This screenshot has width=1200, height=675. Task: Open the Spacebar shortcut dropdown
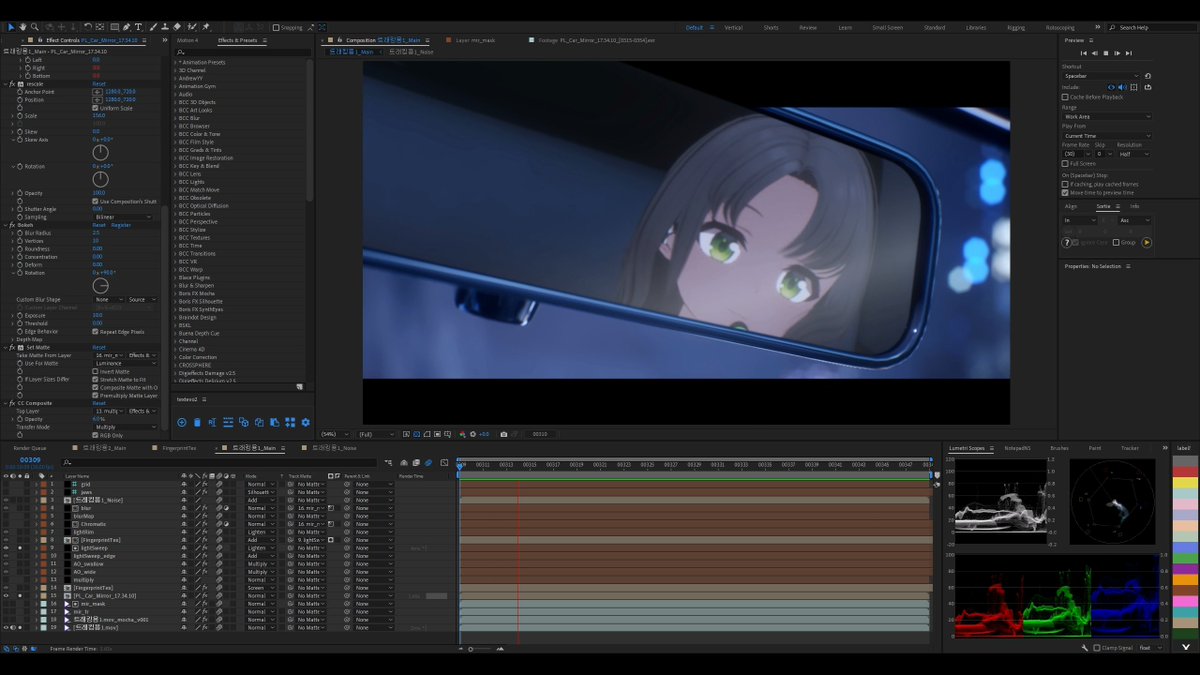click(1100, 76)
